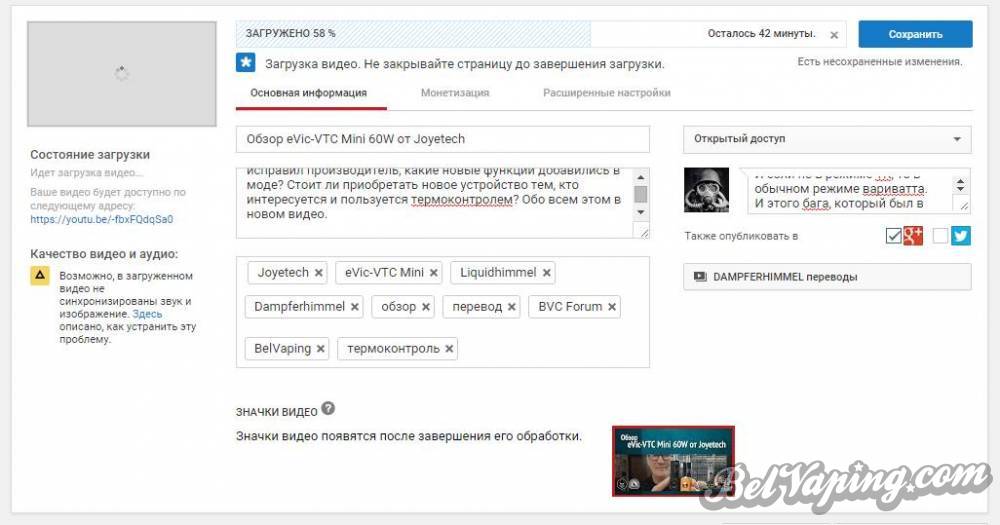The image size is (1000, 525).
Task: Open the youtu.be video link
Action: (101, 219)
